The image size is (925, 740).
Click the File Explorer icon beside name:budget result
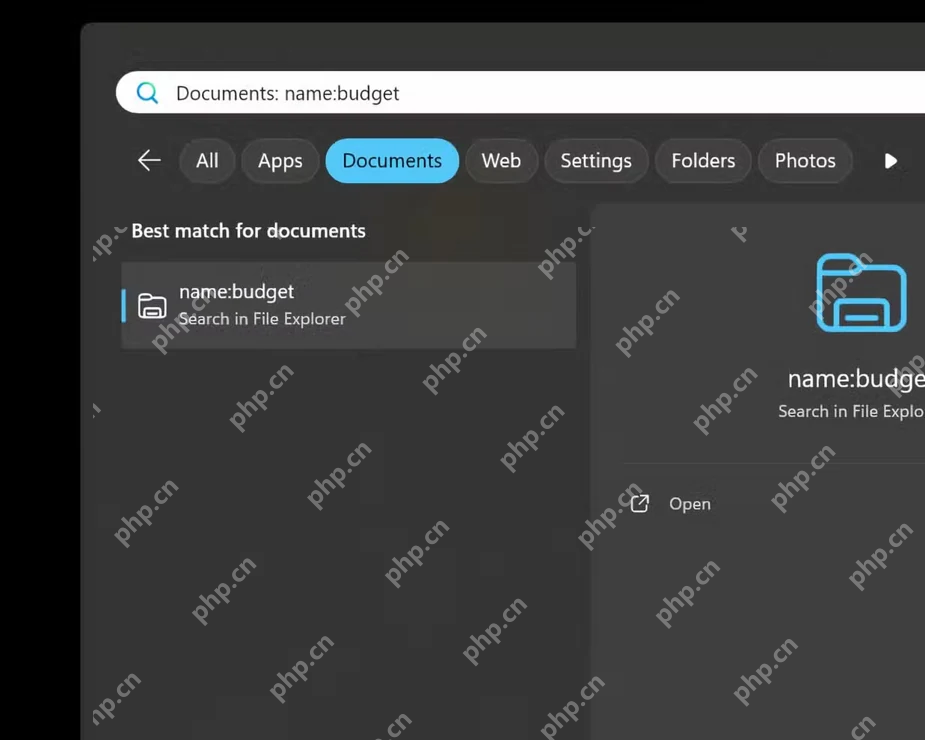coord(152,306)
